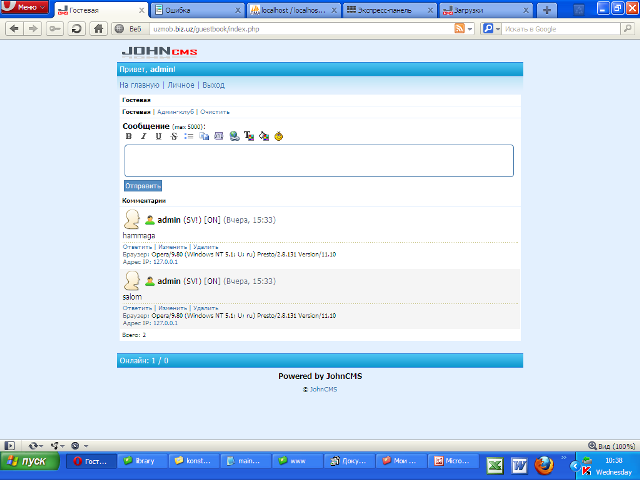The image size is (640, 480).
Task: Open the Онлайн: 1 / 0 link
Action: pyautogui.click(x=144, y=361)
